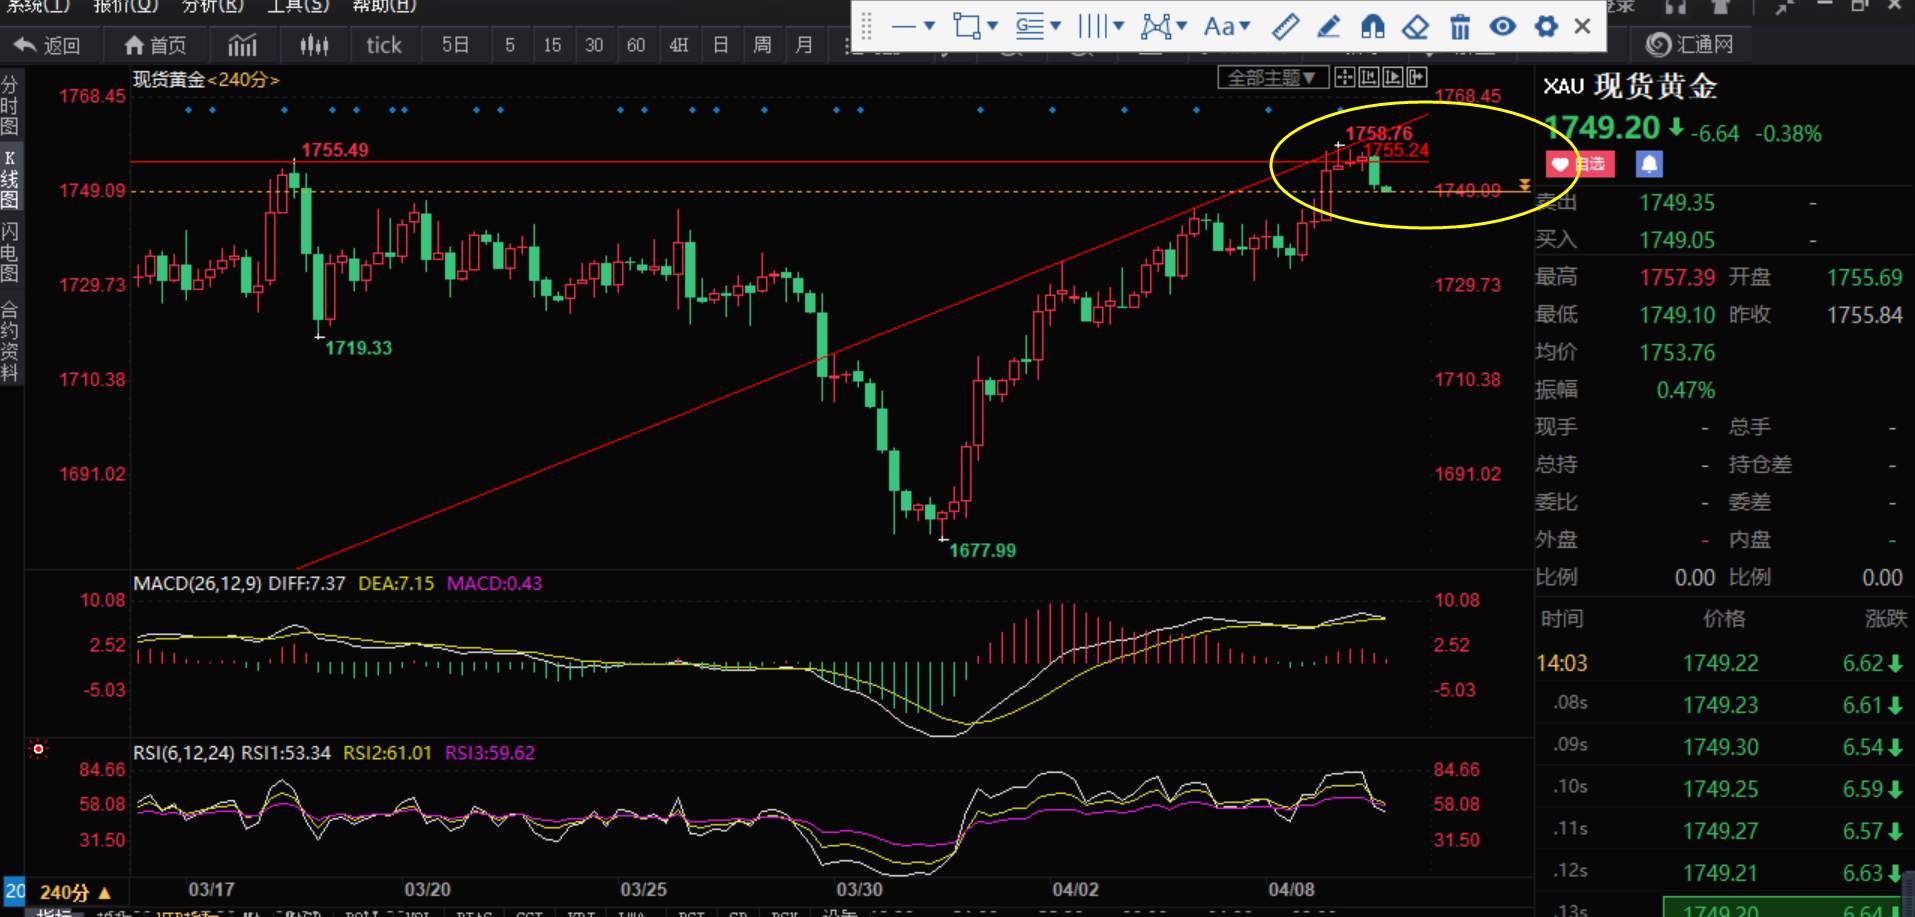This screenshot has height=917, width=1915.
Task: Select the tick timeframe
Action: 384,45
